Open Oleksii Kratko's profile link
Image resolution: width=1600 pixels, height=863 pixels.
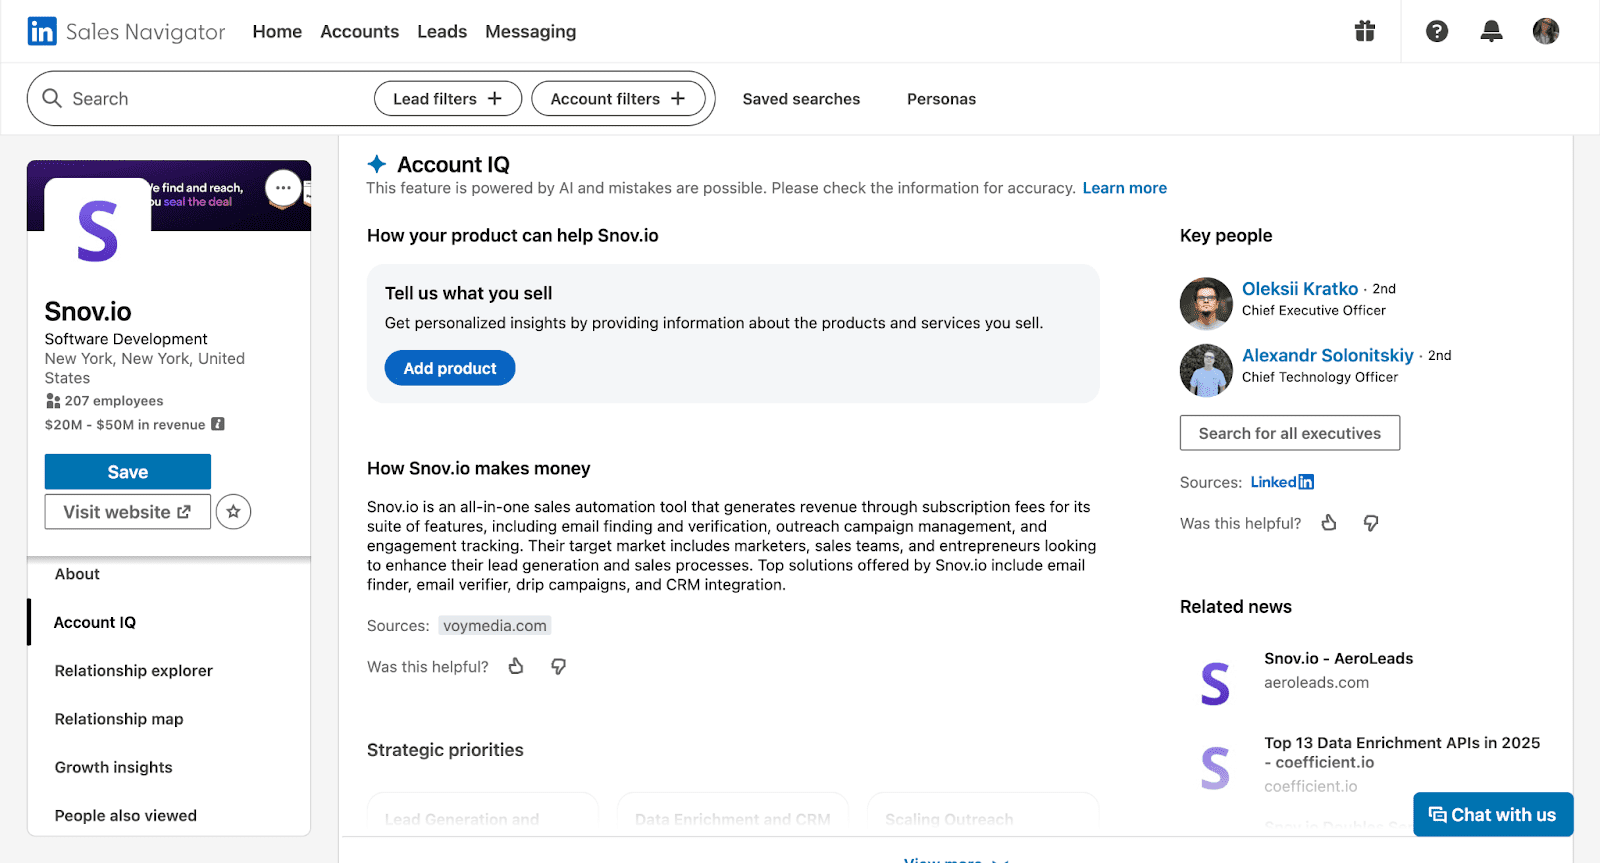point(1299,289)
